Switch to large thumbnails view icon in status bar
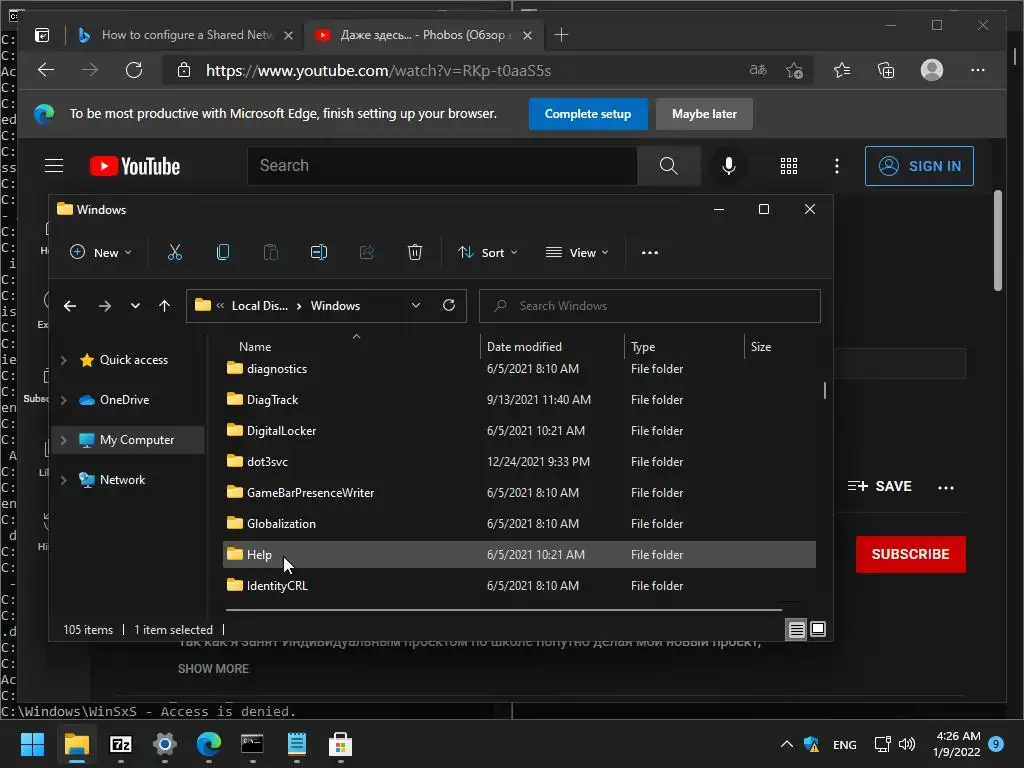The width and height of the screenshot is (1024, 768). click(x=818, y=629)
